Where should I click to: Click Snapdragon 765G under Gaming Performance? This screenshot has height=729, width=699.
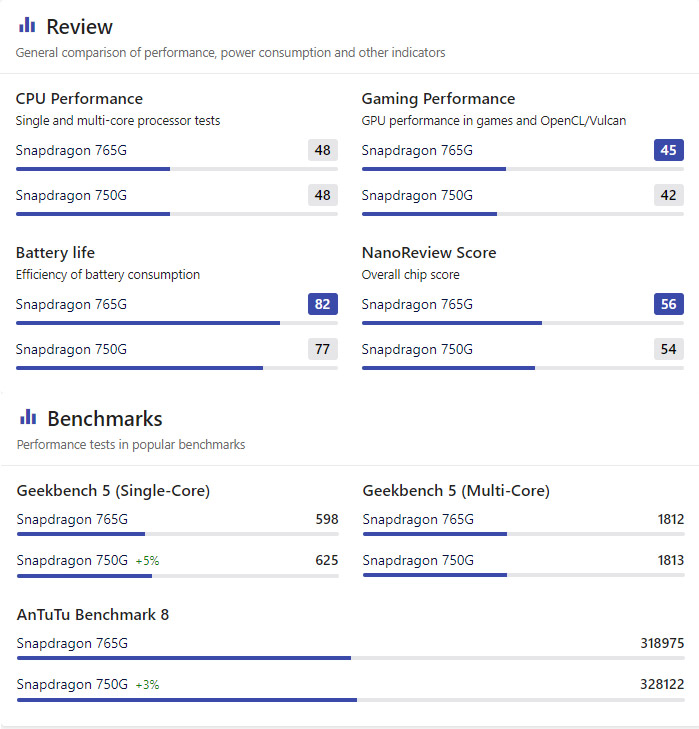coord(417,151)
